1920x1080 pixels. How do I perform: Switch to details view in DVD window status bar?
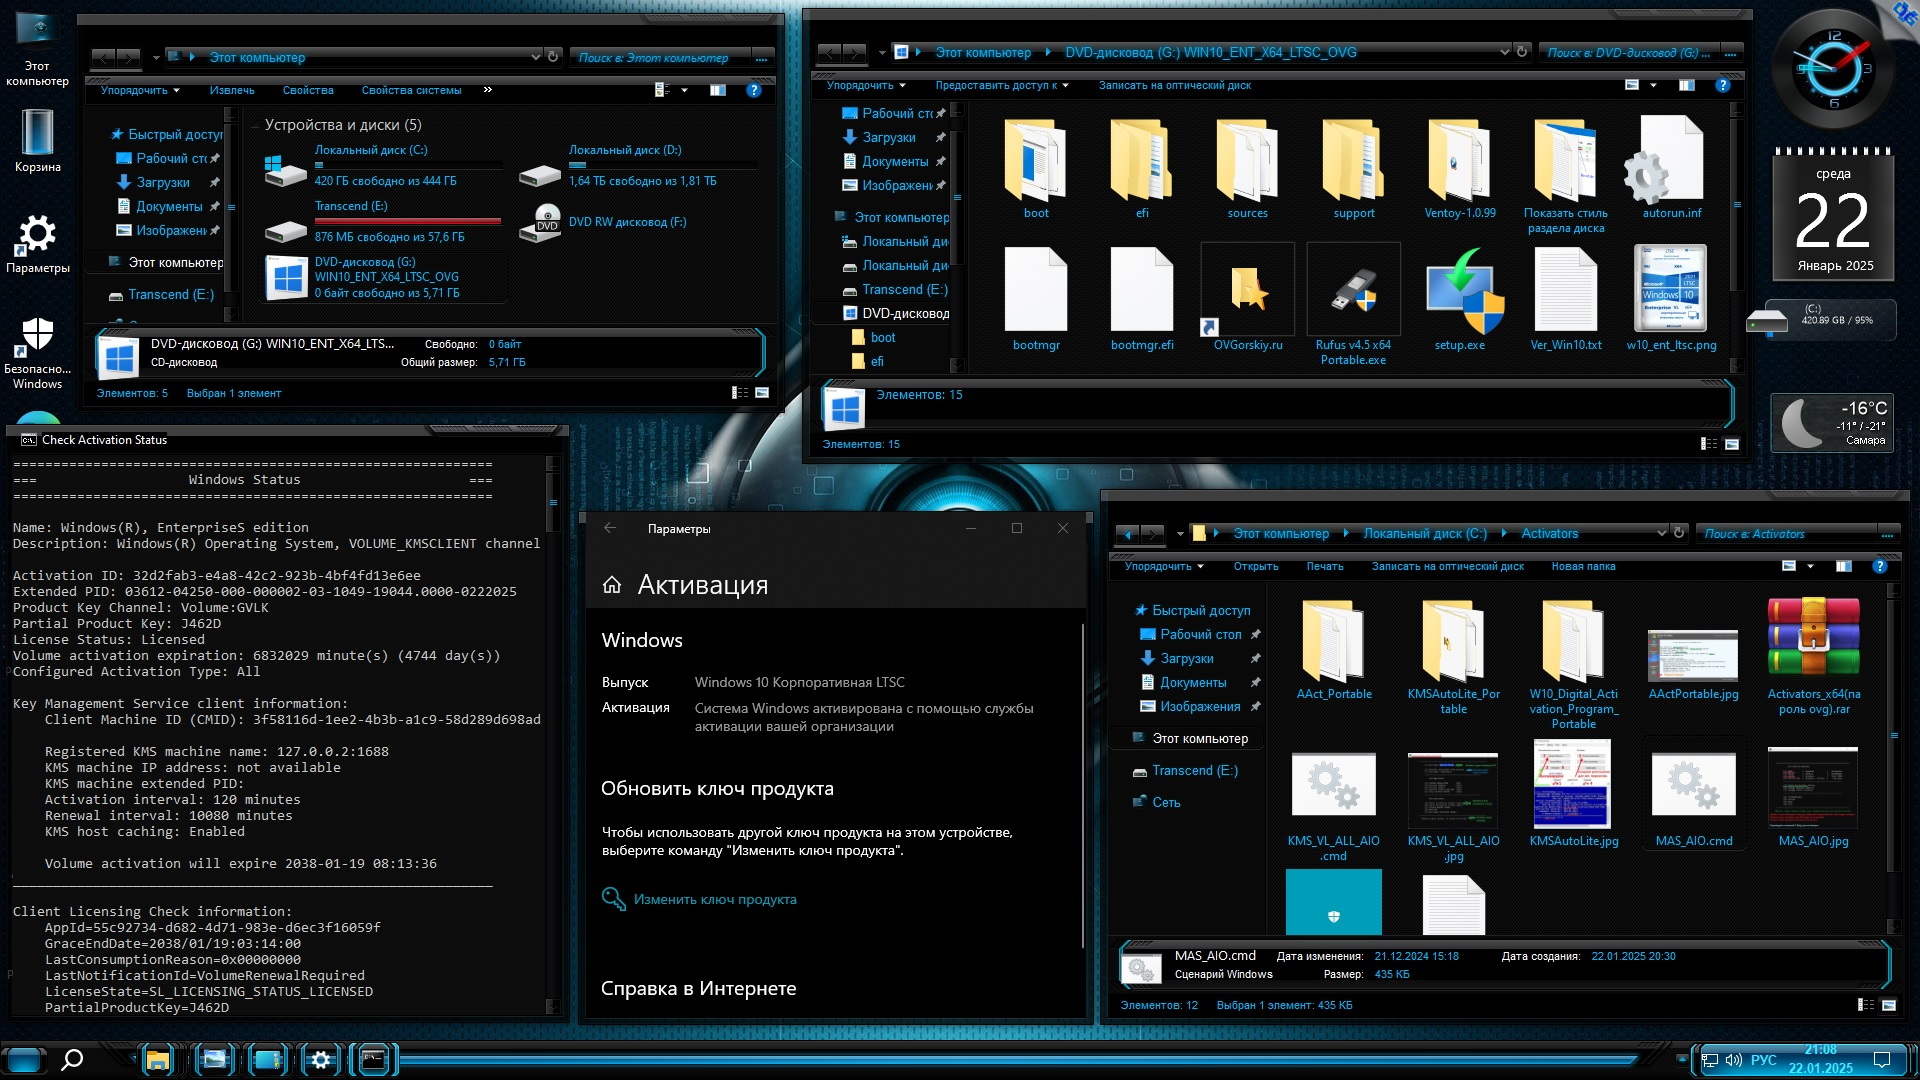coord(1709,444)
